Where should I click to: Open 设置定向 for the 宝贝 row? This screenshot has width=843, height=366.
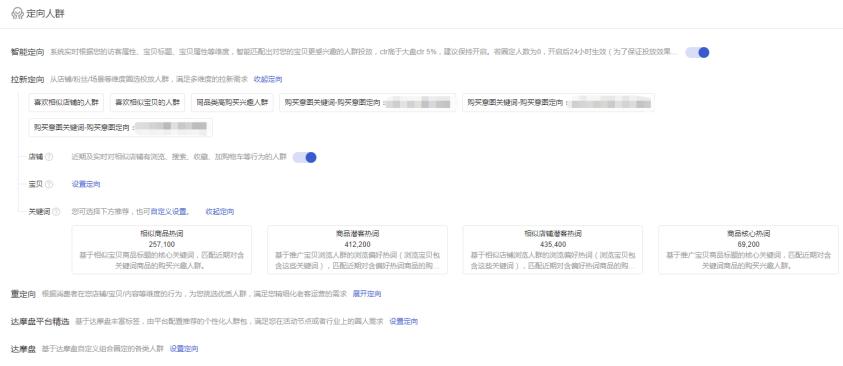86,184
